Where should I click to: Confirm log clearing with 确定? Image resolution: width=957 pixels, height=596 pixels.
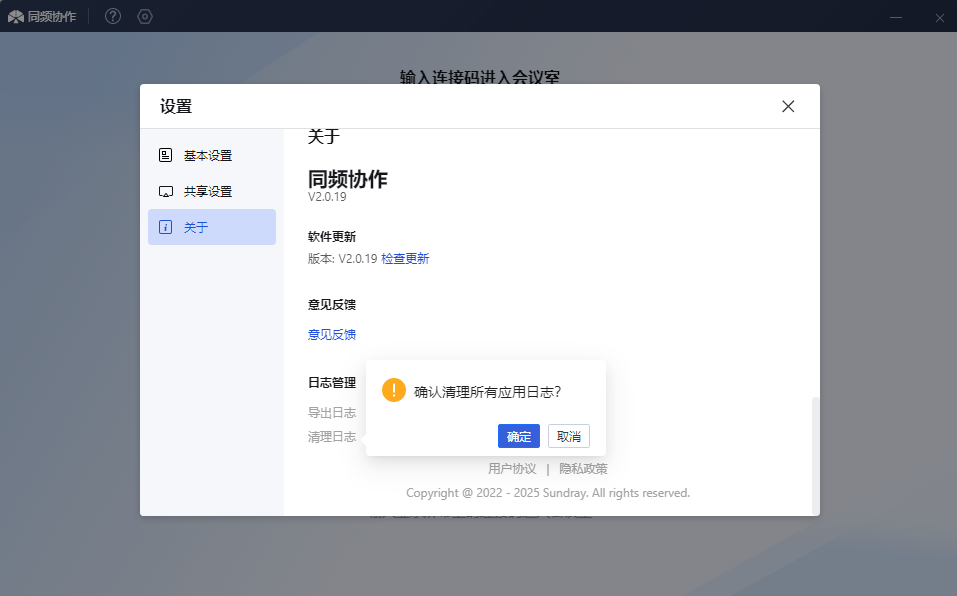click(518, 436)
